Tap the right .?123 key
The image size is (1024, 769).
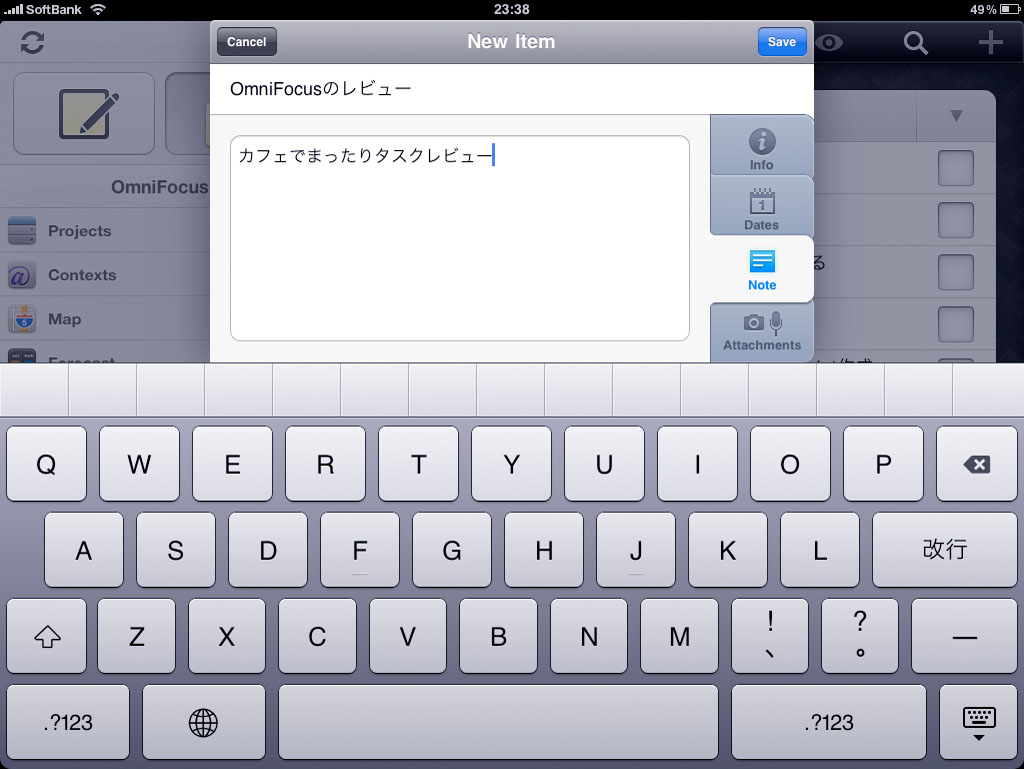click(x=829, y=722)
